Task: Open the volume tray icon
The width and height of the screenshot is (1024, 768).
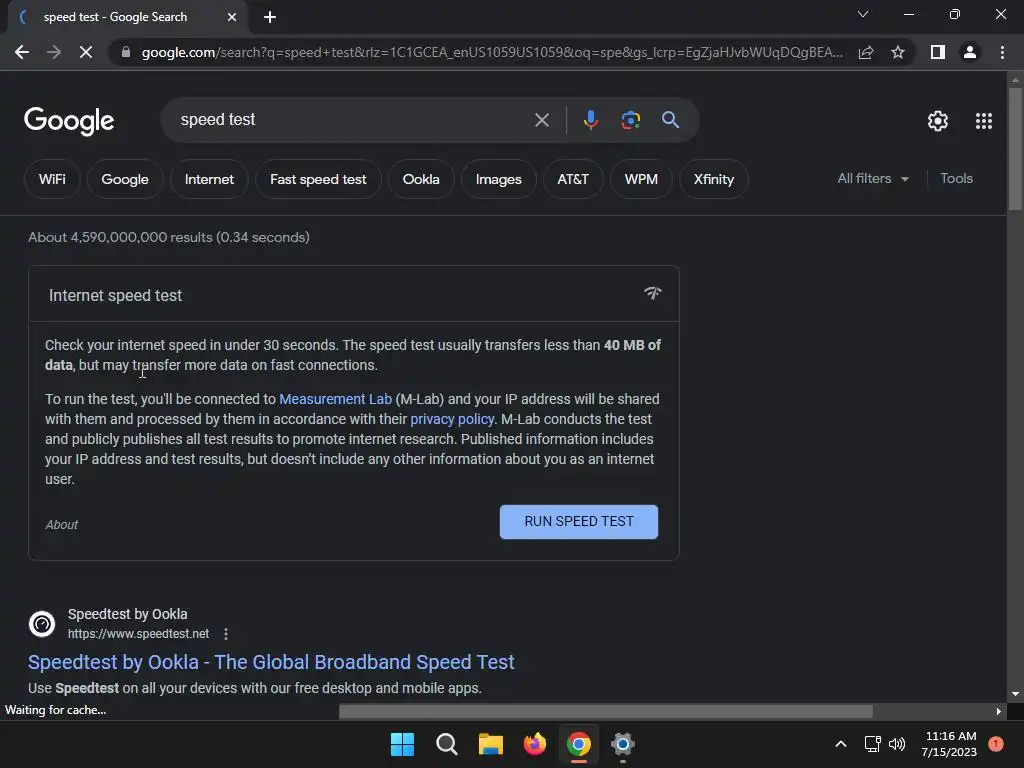Action: click(897, 744)
